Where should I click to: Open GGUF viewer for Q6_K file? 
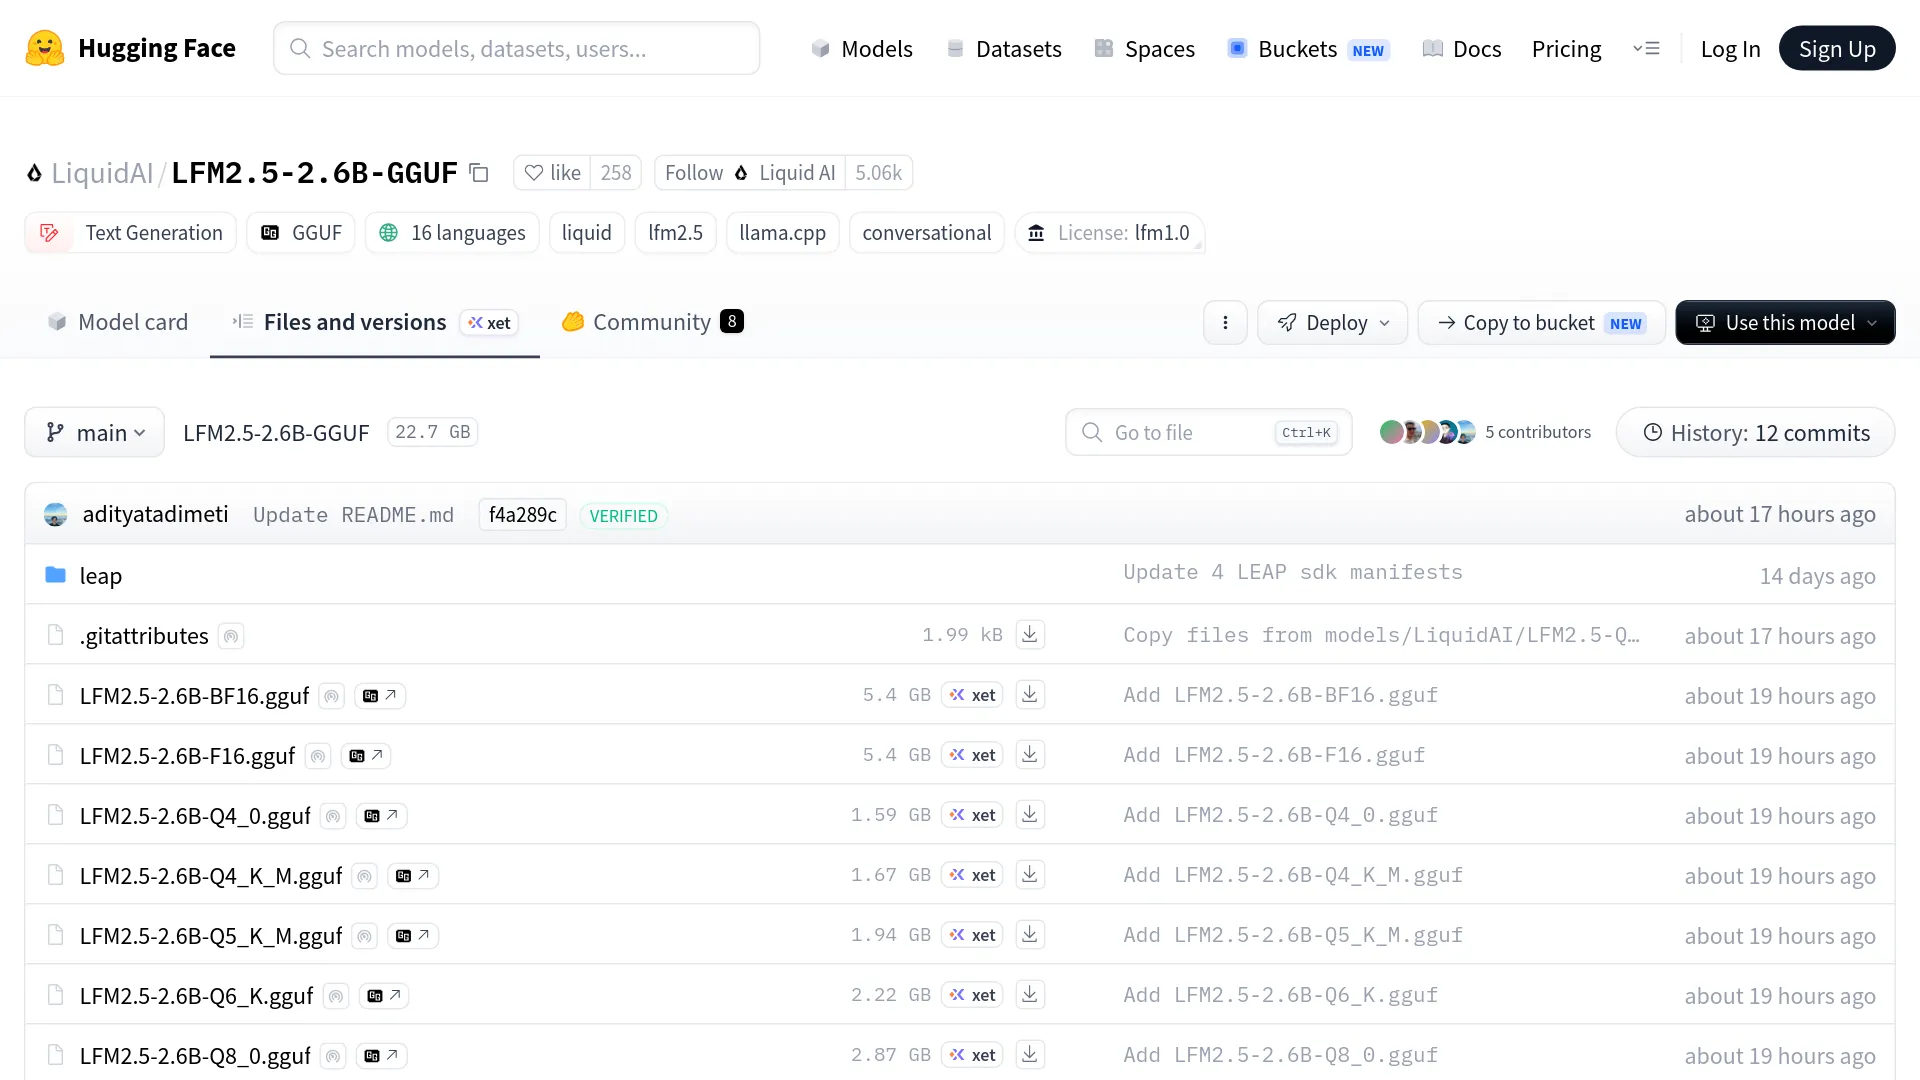click(x=384, y=995)
